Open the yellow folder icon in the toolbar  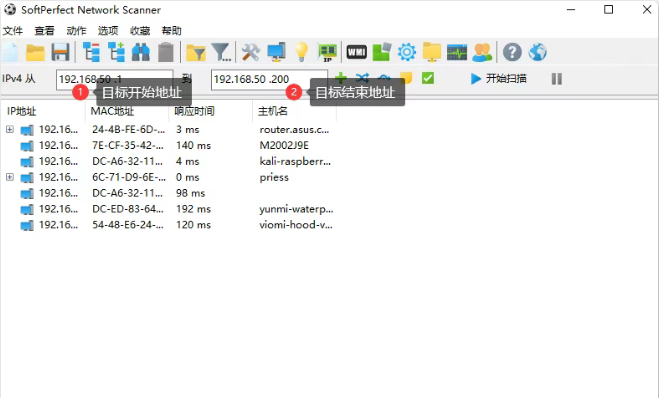(x=35, y=52)
